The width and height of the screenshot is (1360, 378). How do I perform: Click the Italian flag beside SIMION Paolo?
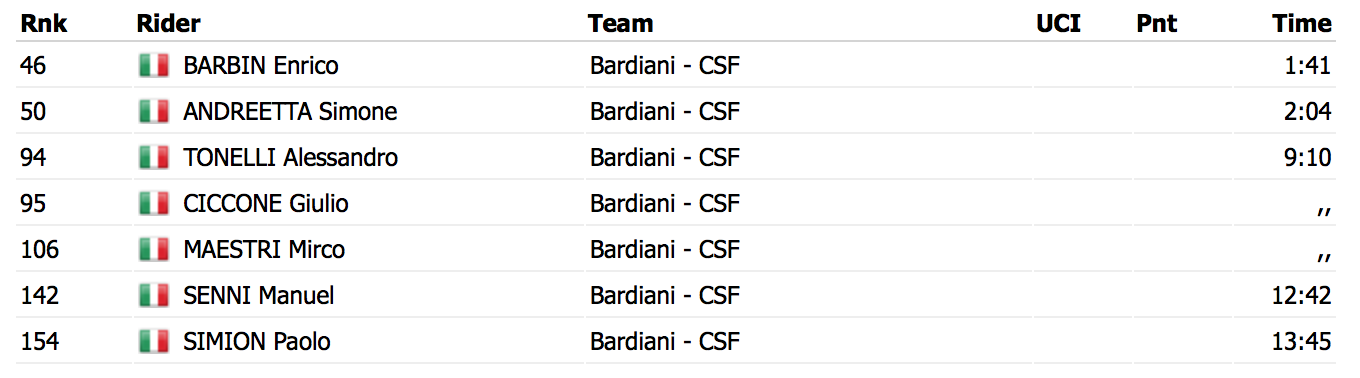click(x=153, y=342)
